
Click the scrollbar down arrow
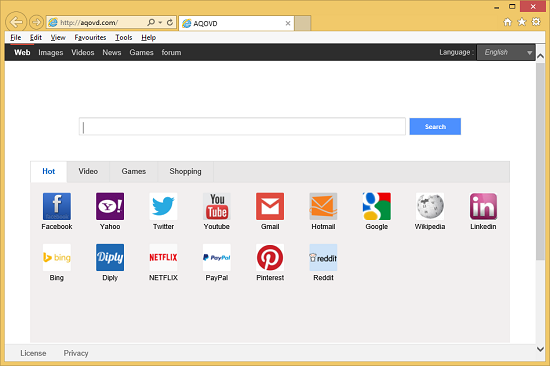pyautogui.click(x=541, y=349)
